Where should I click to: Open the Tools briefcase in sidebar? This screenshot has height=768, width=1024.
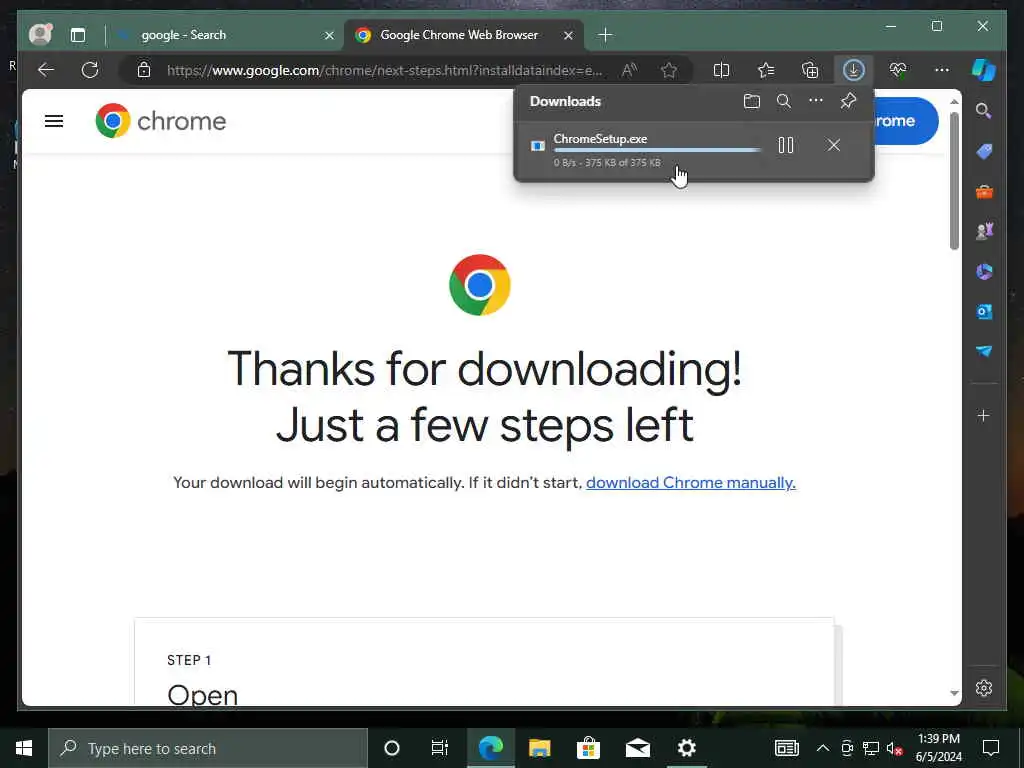(984, 192)
